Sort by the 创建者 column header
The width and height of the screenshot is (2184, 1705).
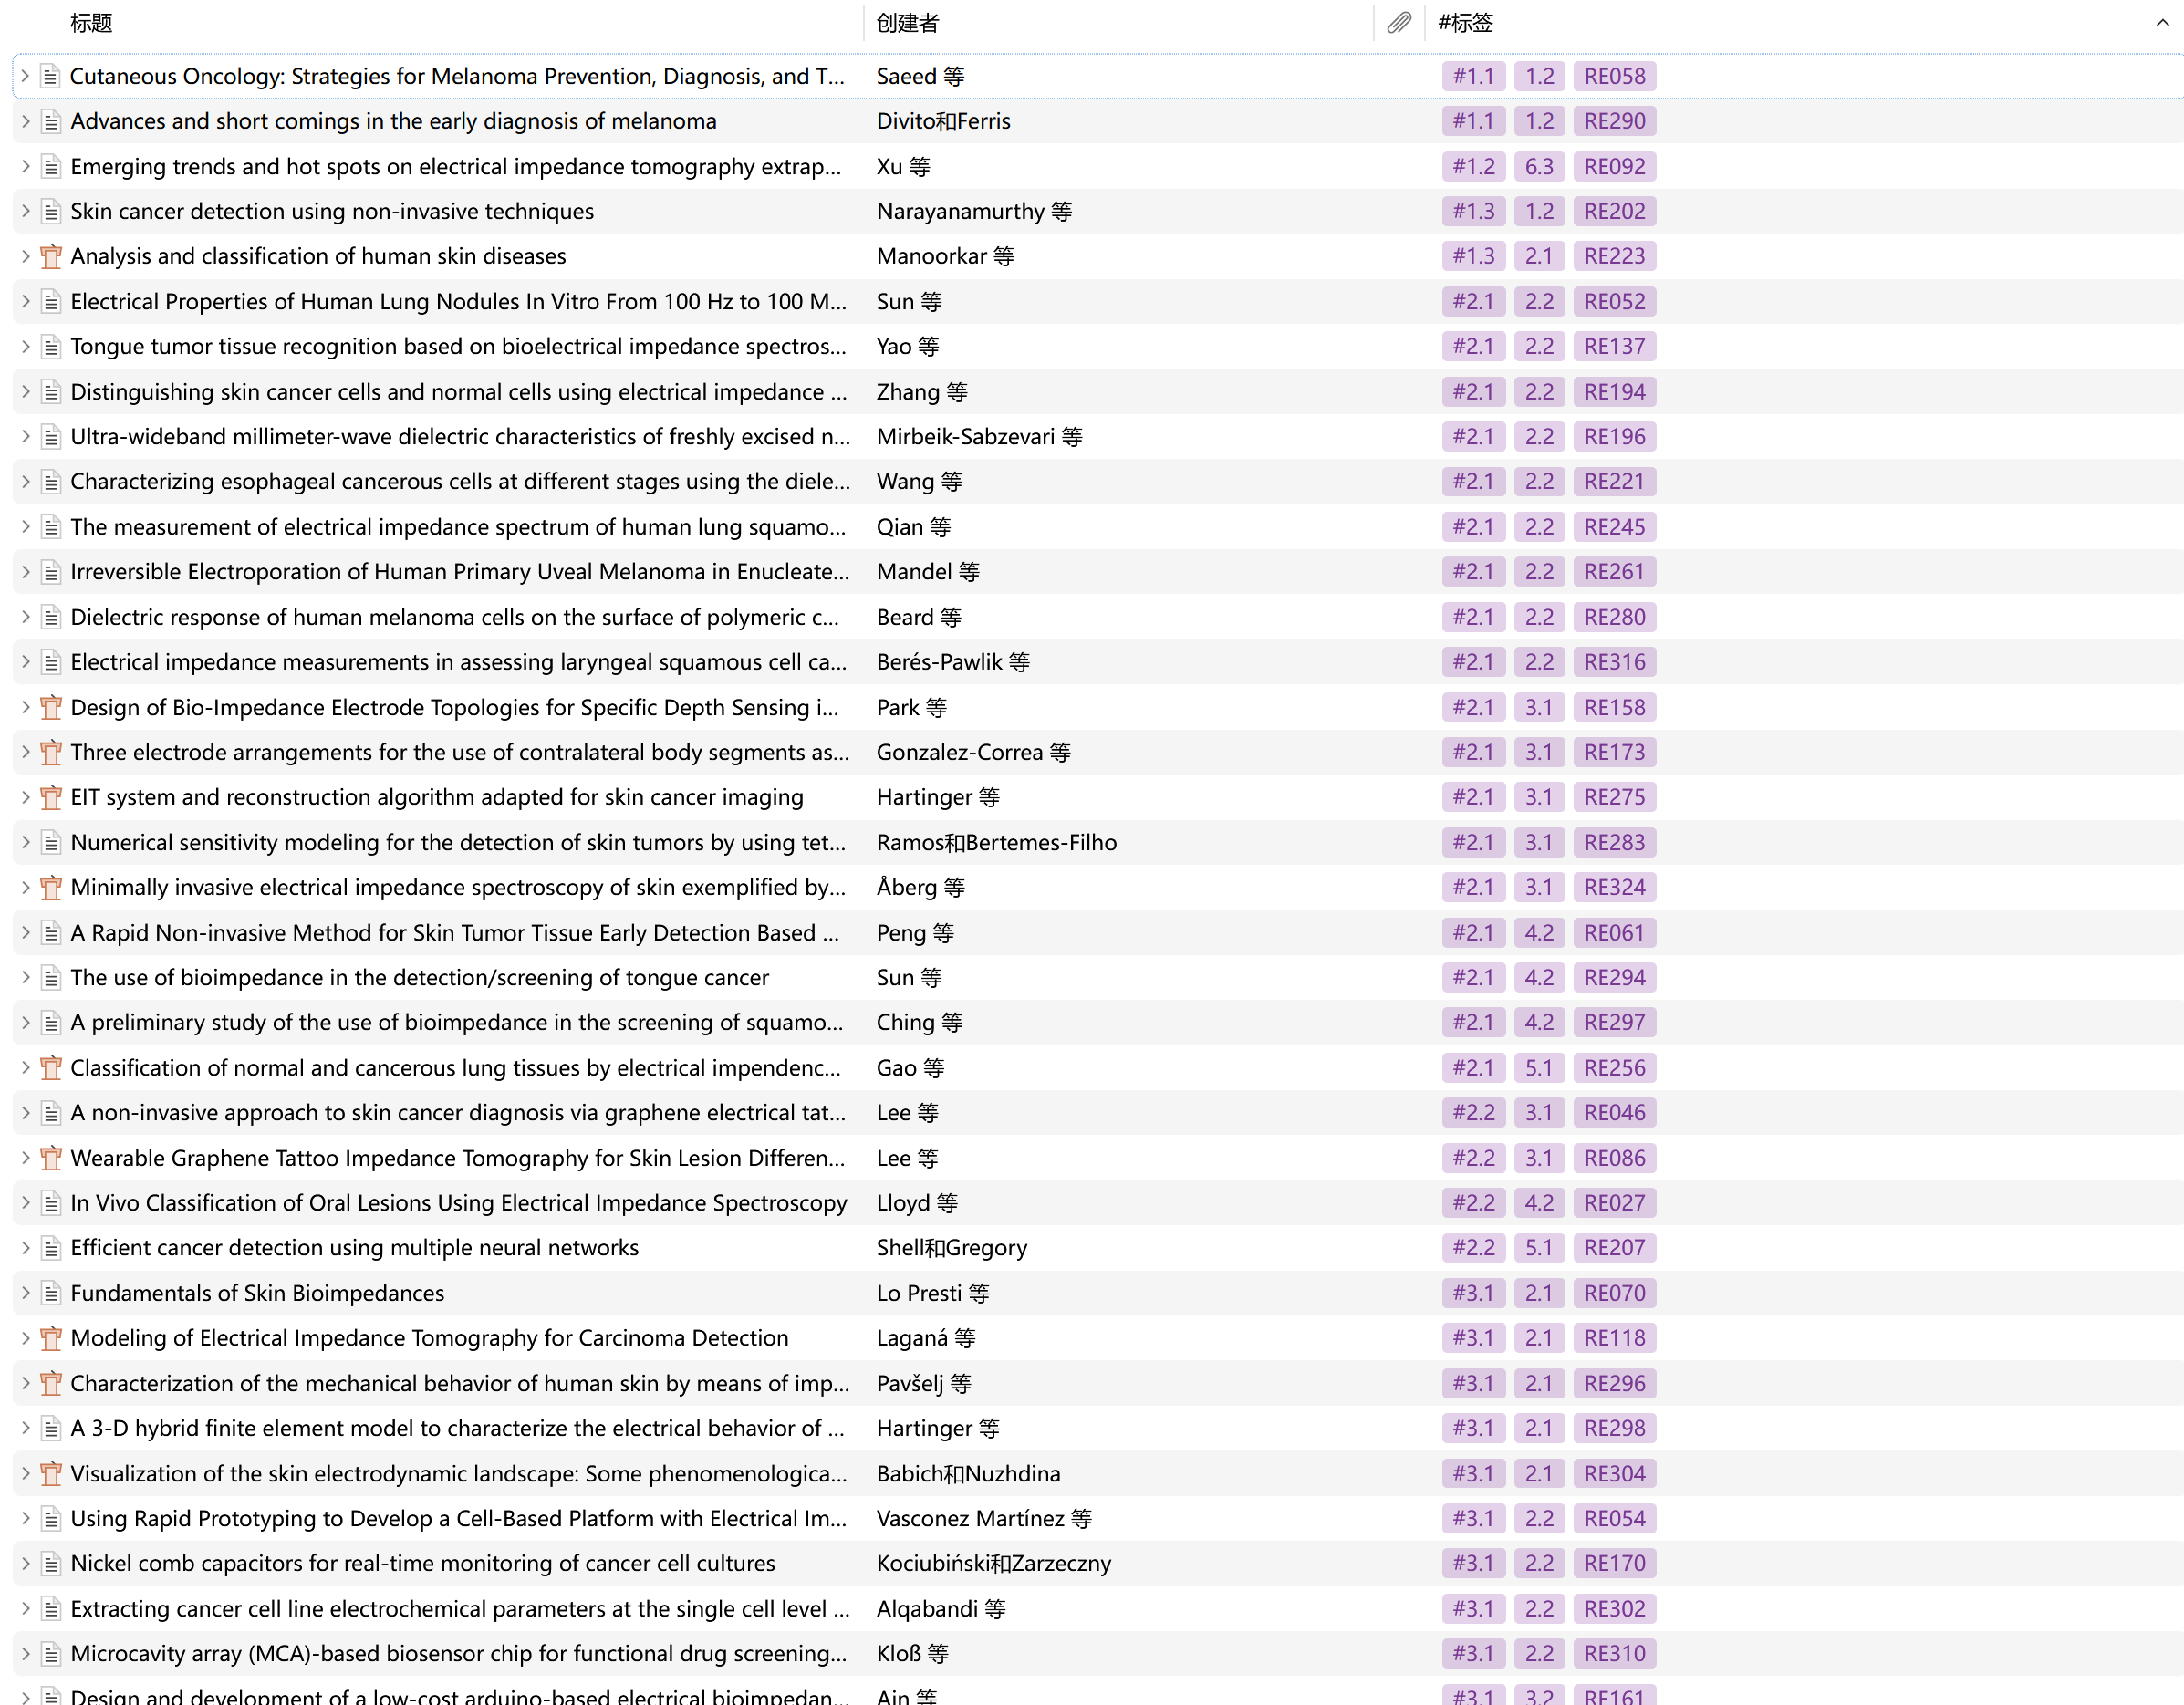[908, 22]
